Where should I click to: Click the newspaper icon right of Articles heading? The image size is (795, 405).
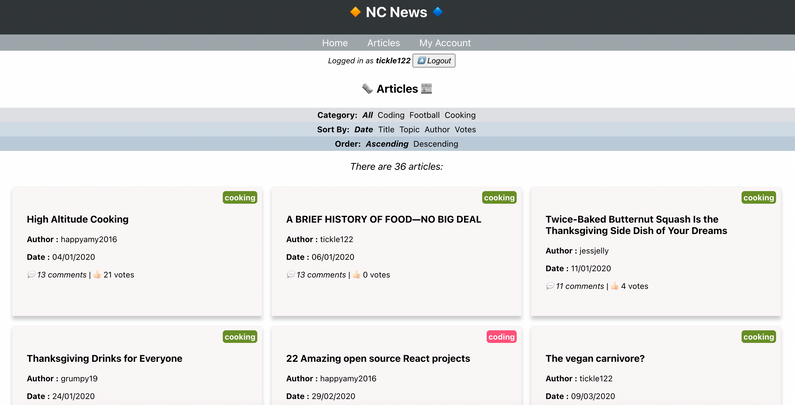427,89
